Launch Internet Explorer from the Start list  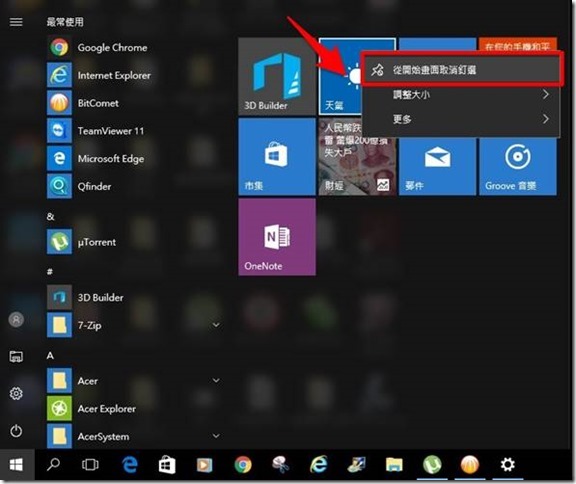click(134, 75)
